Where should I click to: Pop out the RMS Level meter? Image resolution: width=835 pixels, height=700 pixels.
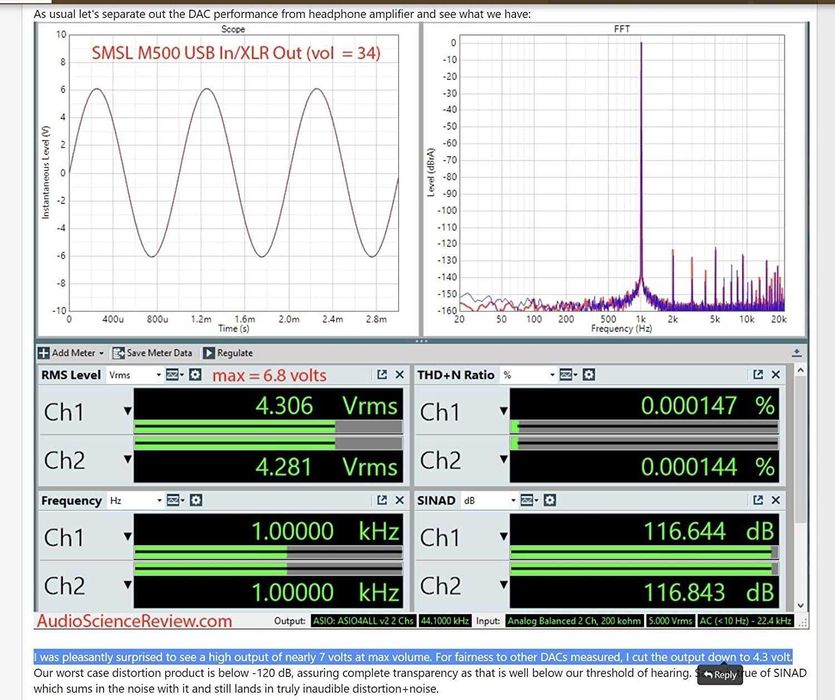pos(382,375)
